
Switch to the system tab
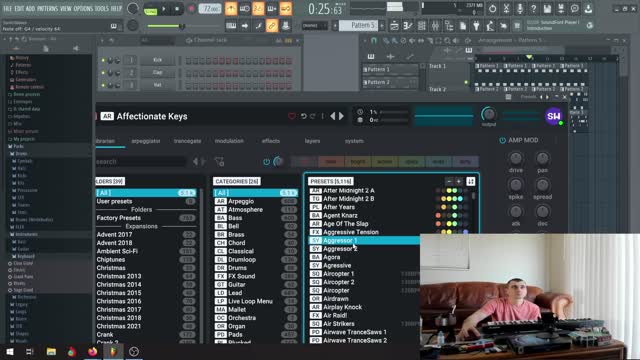point(354,141)
